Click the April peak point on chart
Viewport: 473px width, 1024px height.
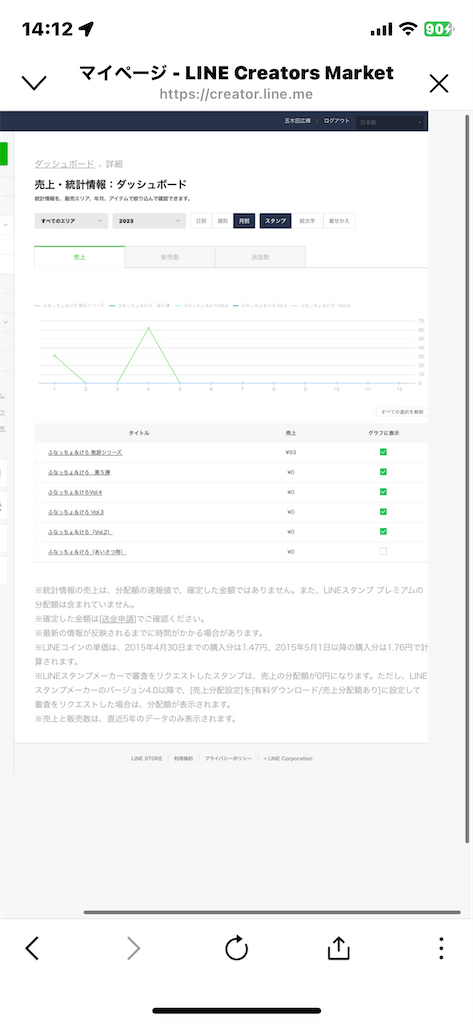pos(148,328)
